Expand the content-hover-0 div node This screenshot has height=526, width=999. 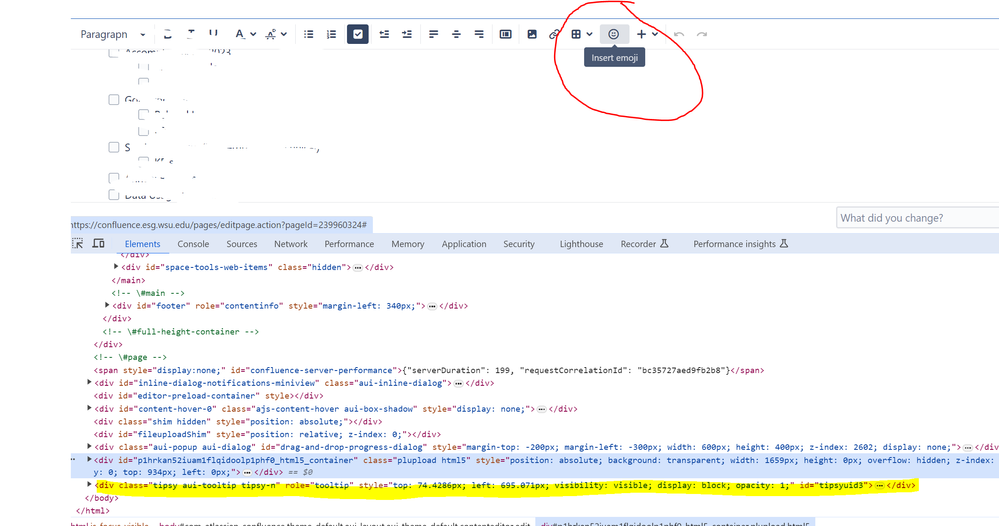point(89,408)
